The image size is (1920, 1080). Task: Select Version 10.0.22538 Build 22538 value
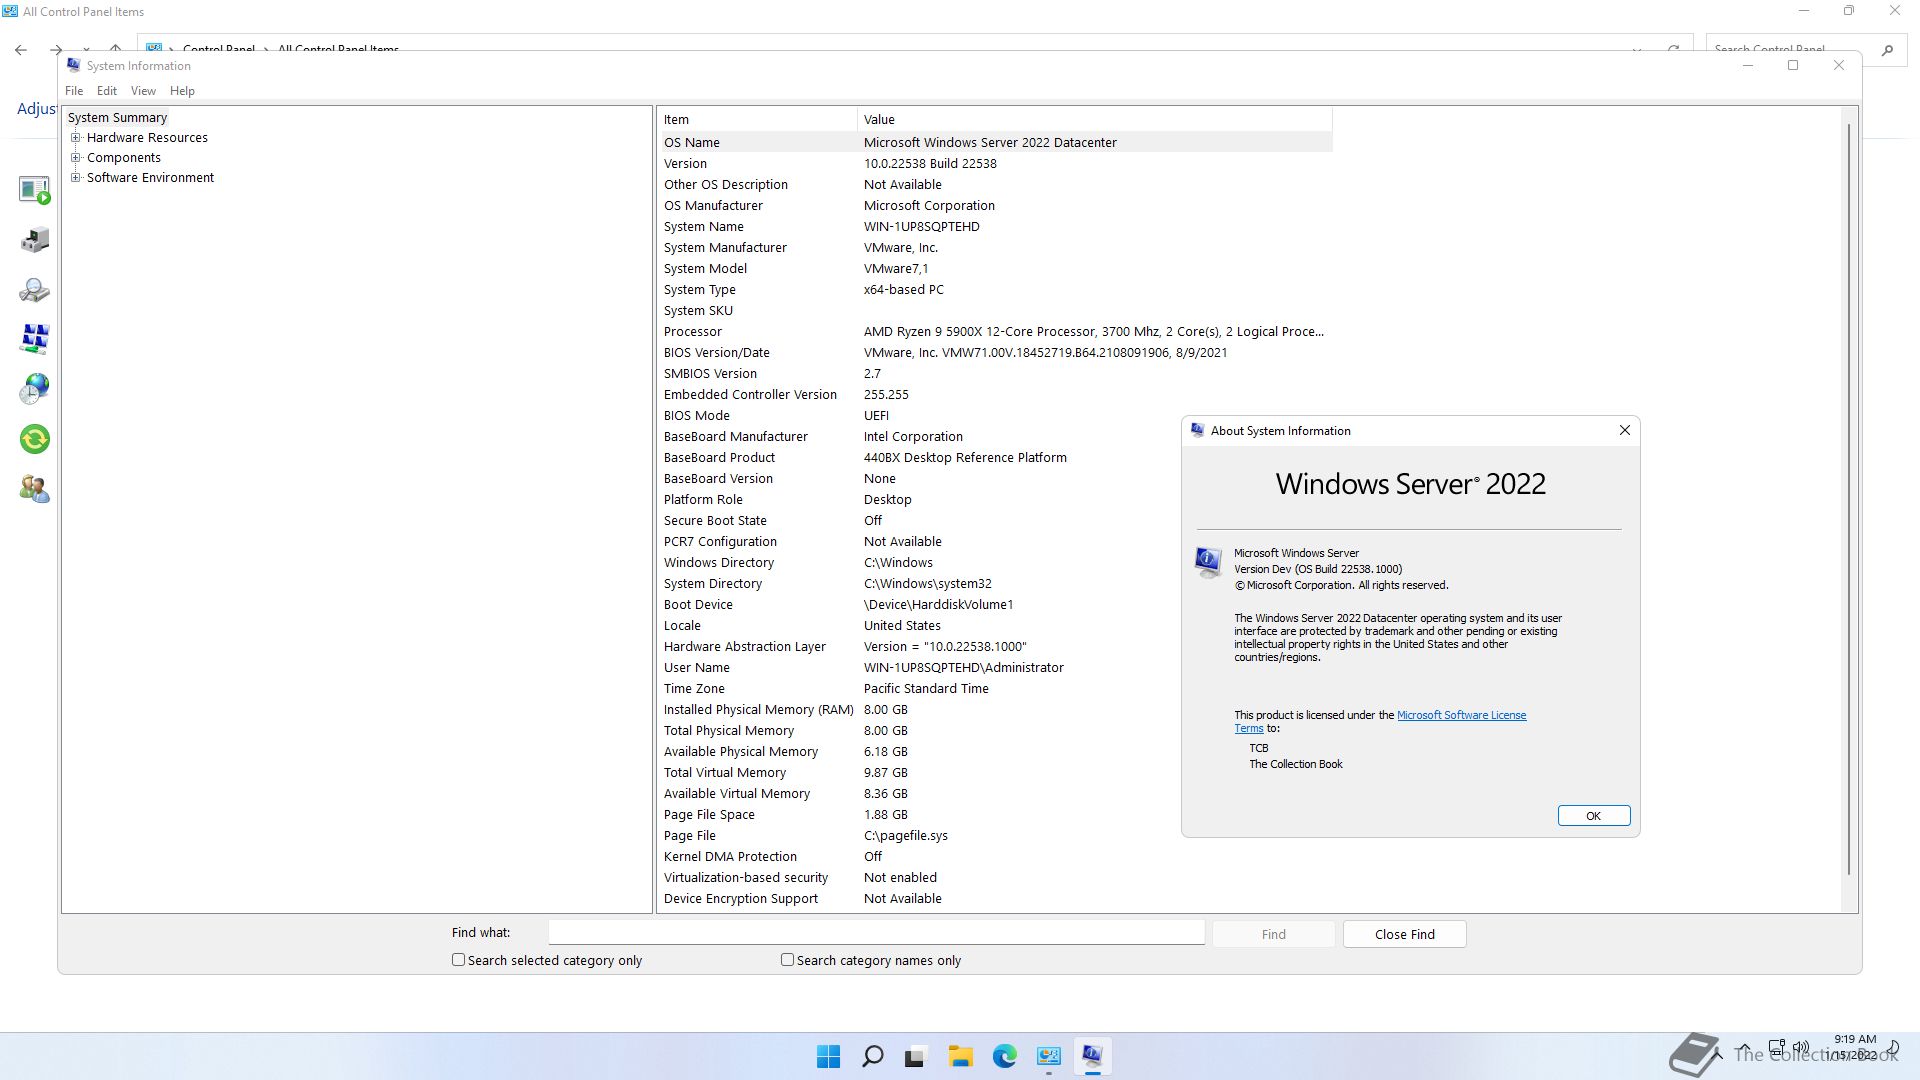930,163
